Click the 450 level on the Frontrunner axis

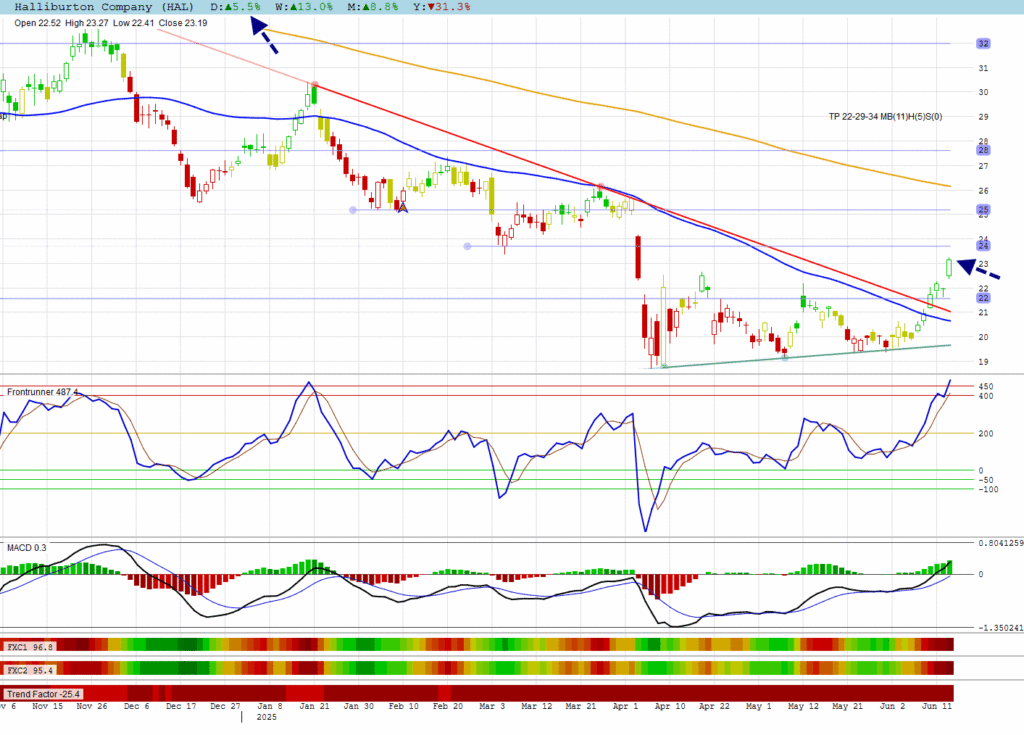coord(985,387)
